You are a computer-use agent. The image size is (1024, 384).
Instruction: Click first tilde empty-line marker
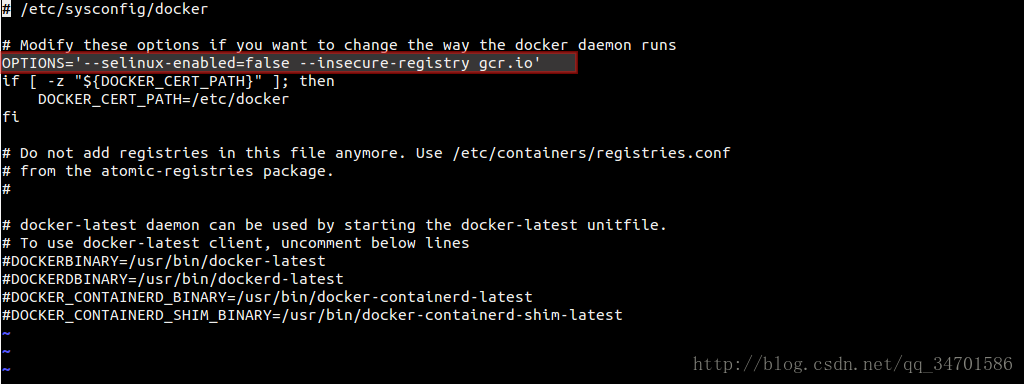[6, 334]
